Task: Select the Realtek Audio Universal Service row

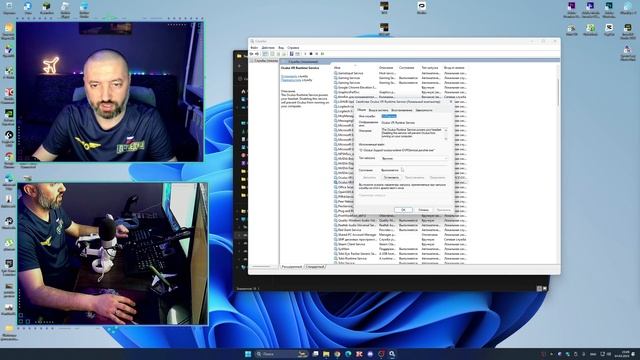Action: pos(400,225)
